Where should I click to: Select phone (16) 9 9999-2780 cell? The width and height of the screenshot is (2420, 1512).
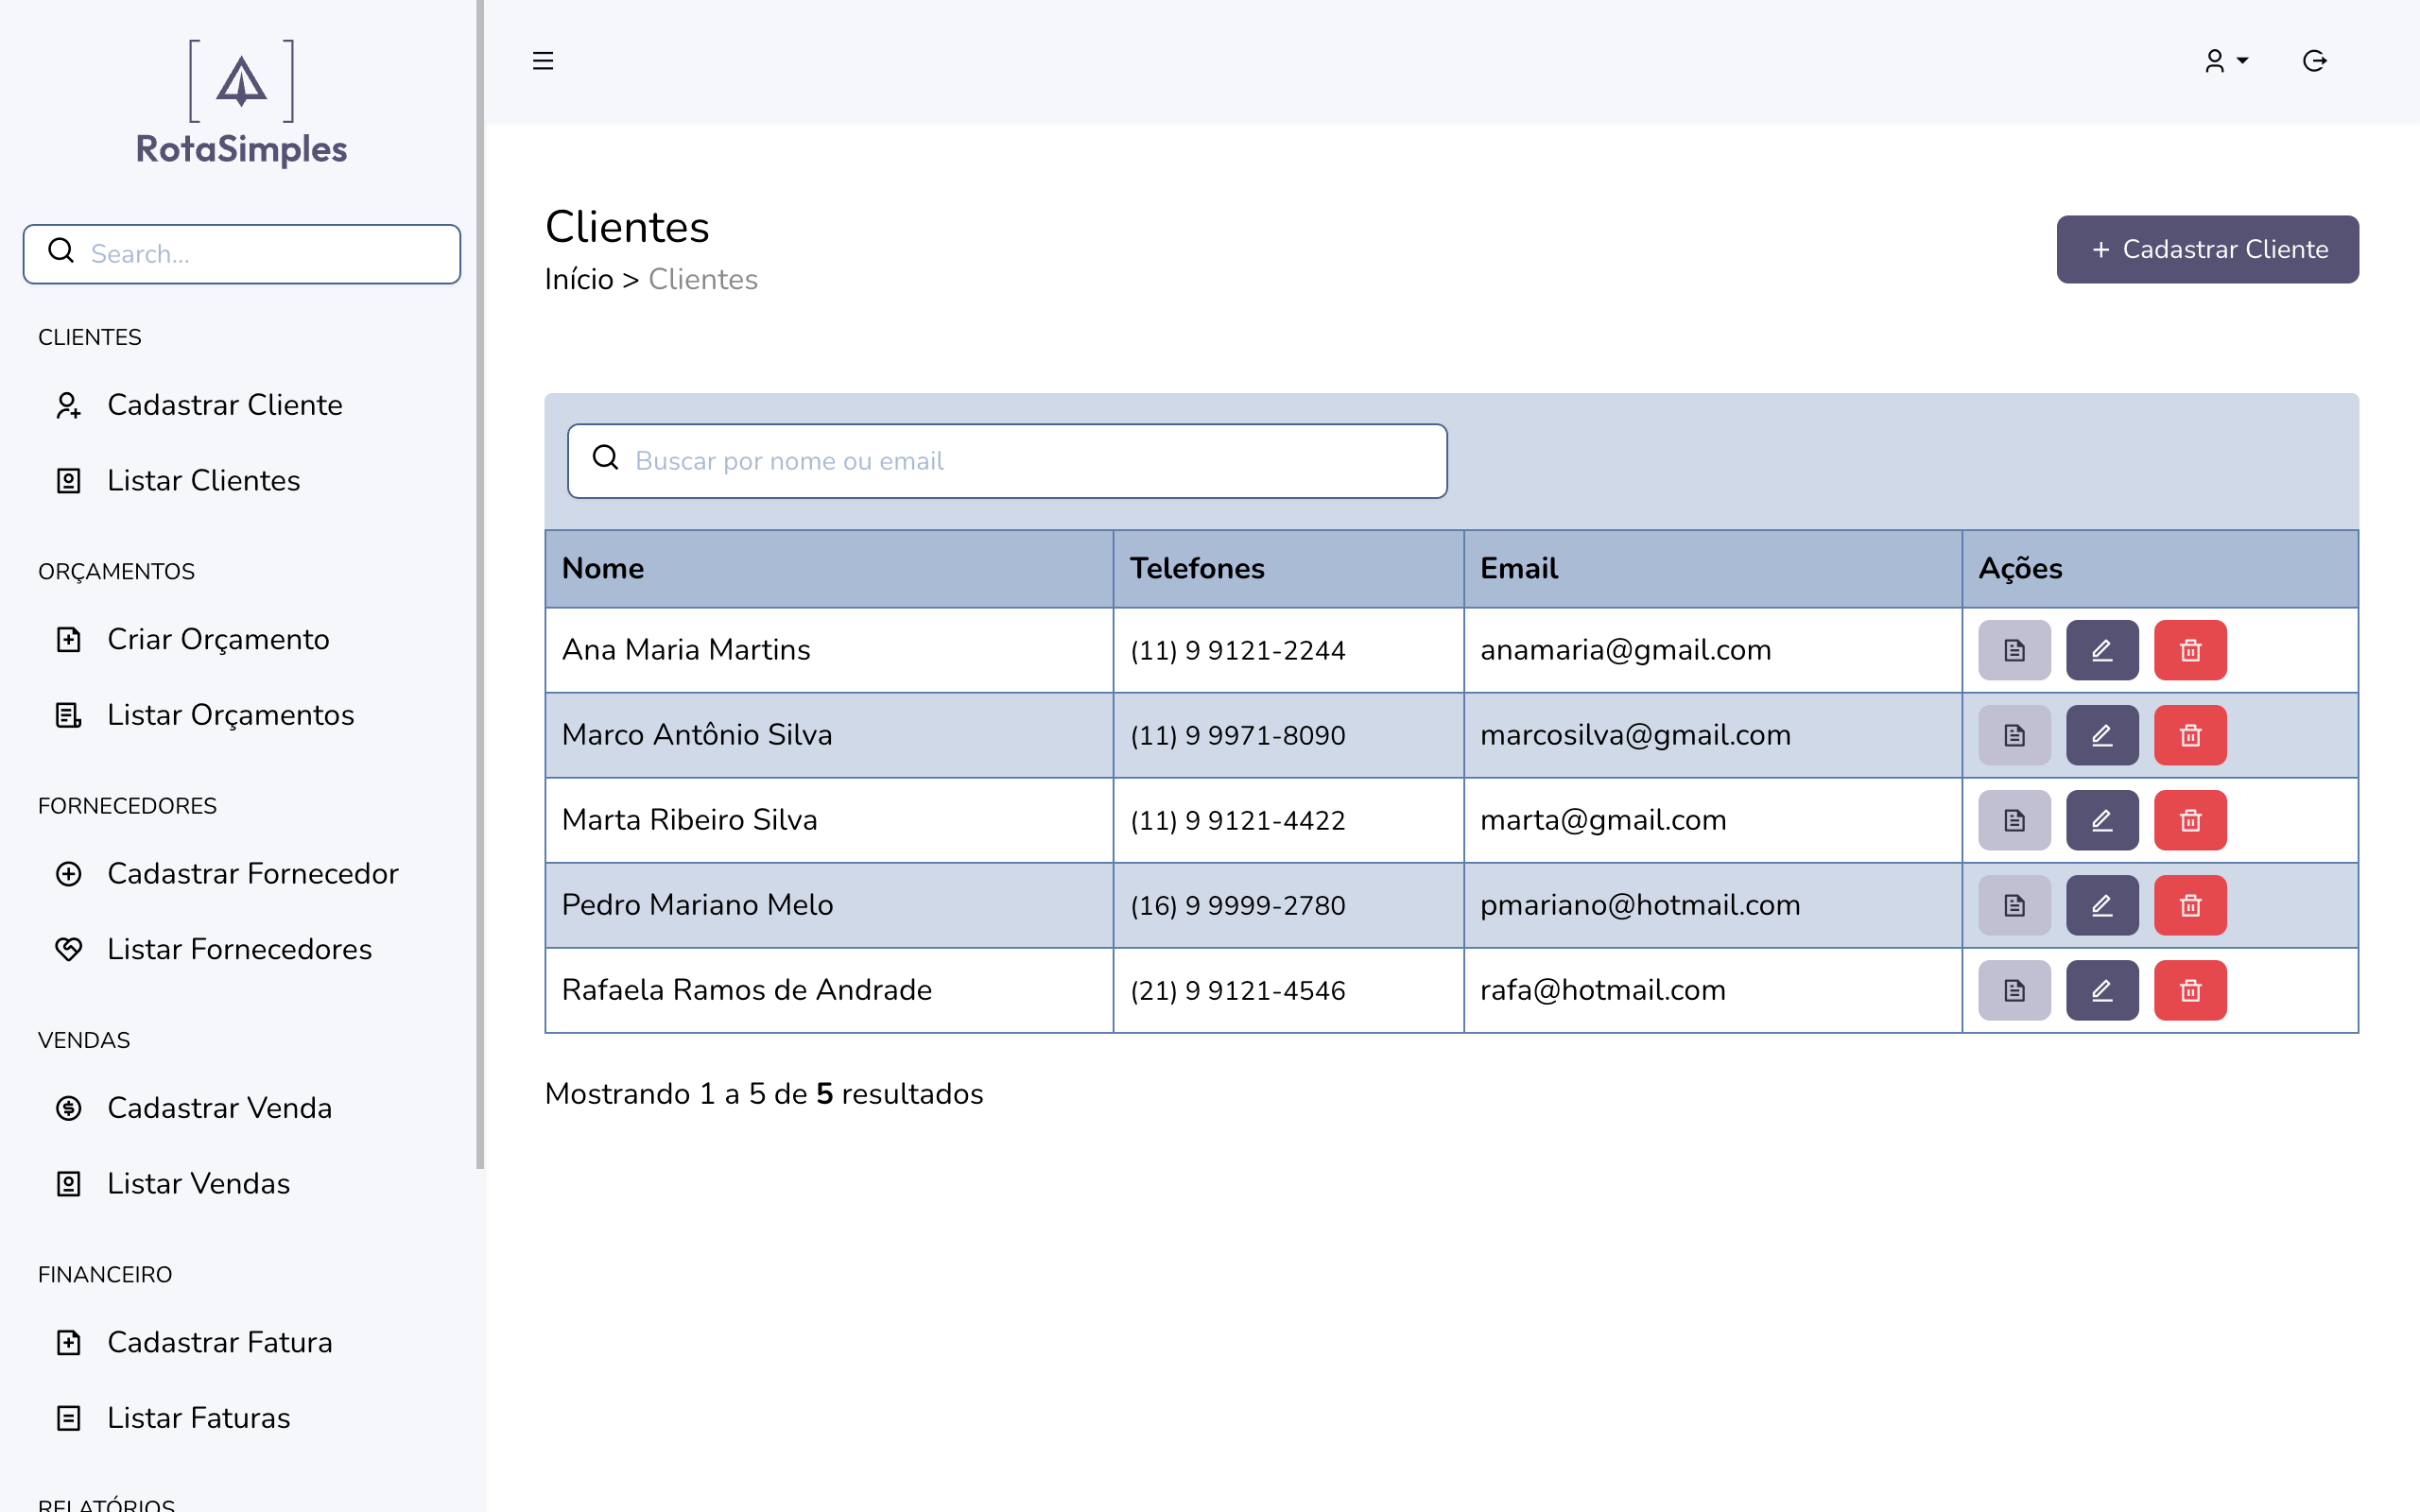(x=1288, y=905)
